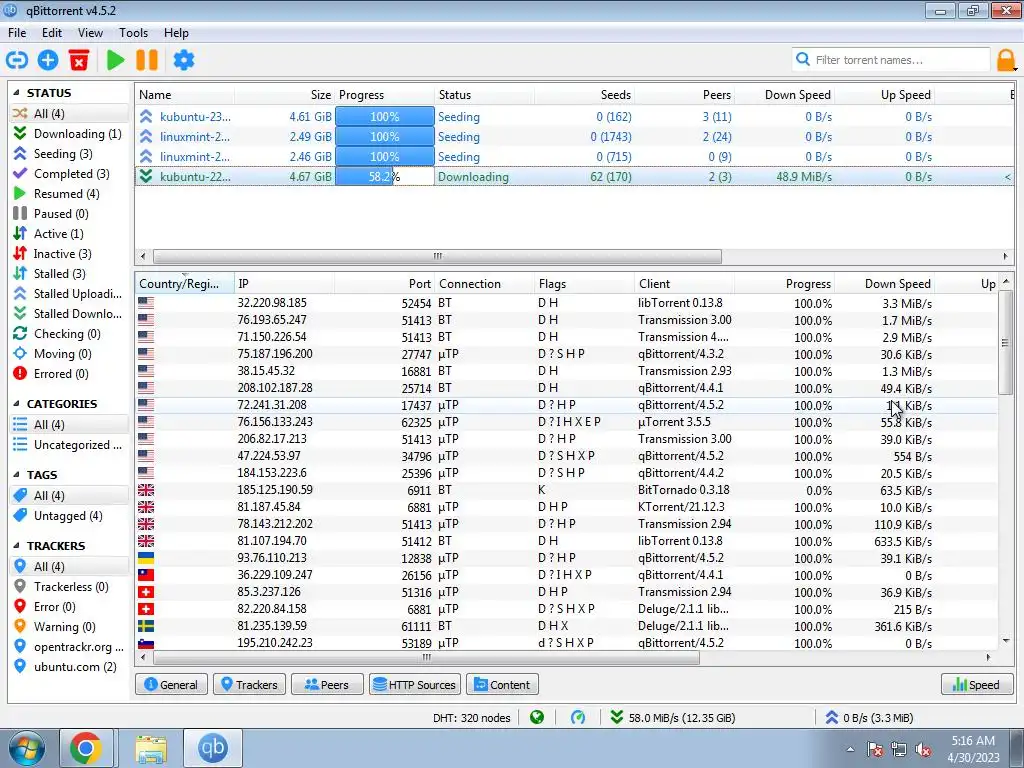1024x768 pixels.
Task: Open the Help menu
Action: pyautogui.click(x=176, y=33)
